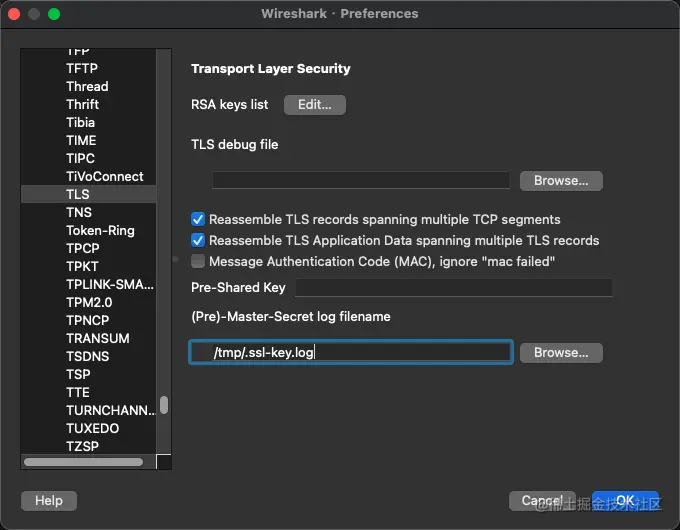680x530 pixels.
Task: Click the green zoom window button
Action: click(54, 14)
